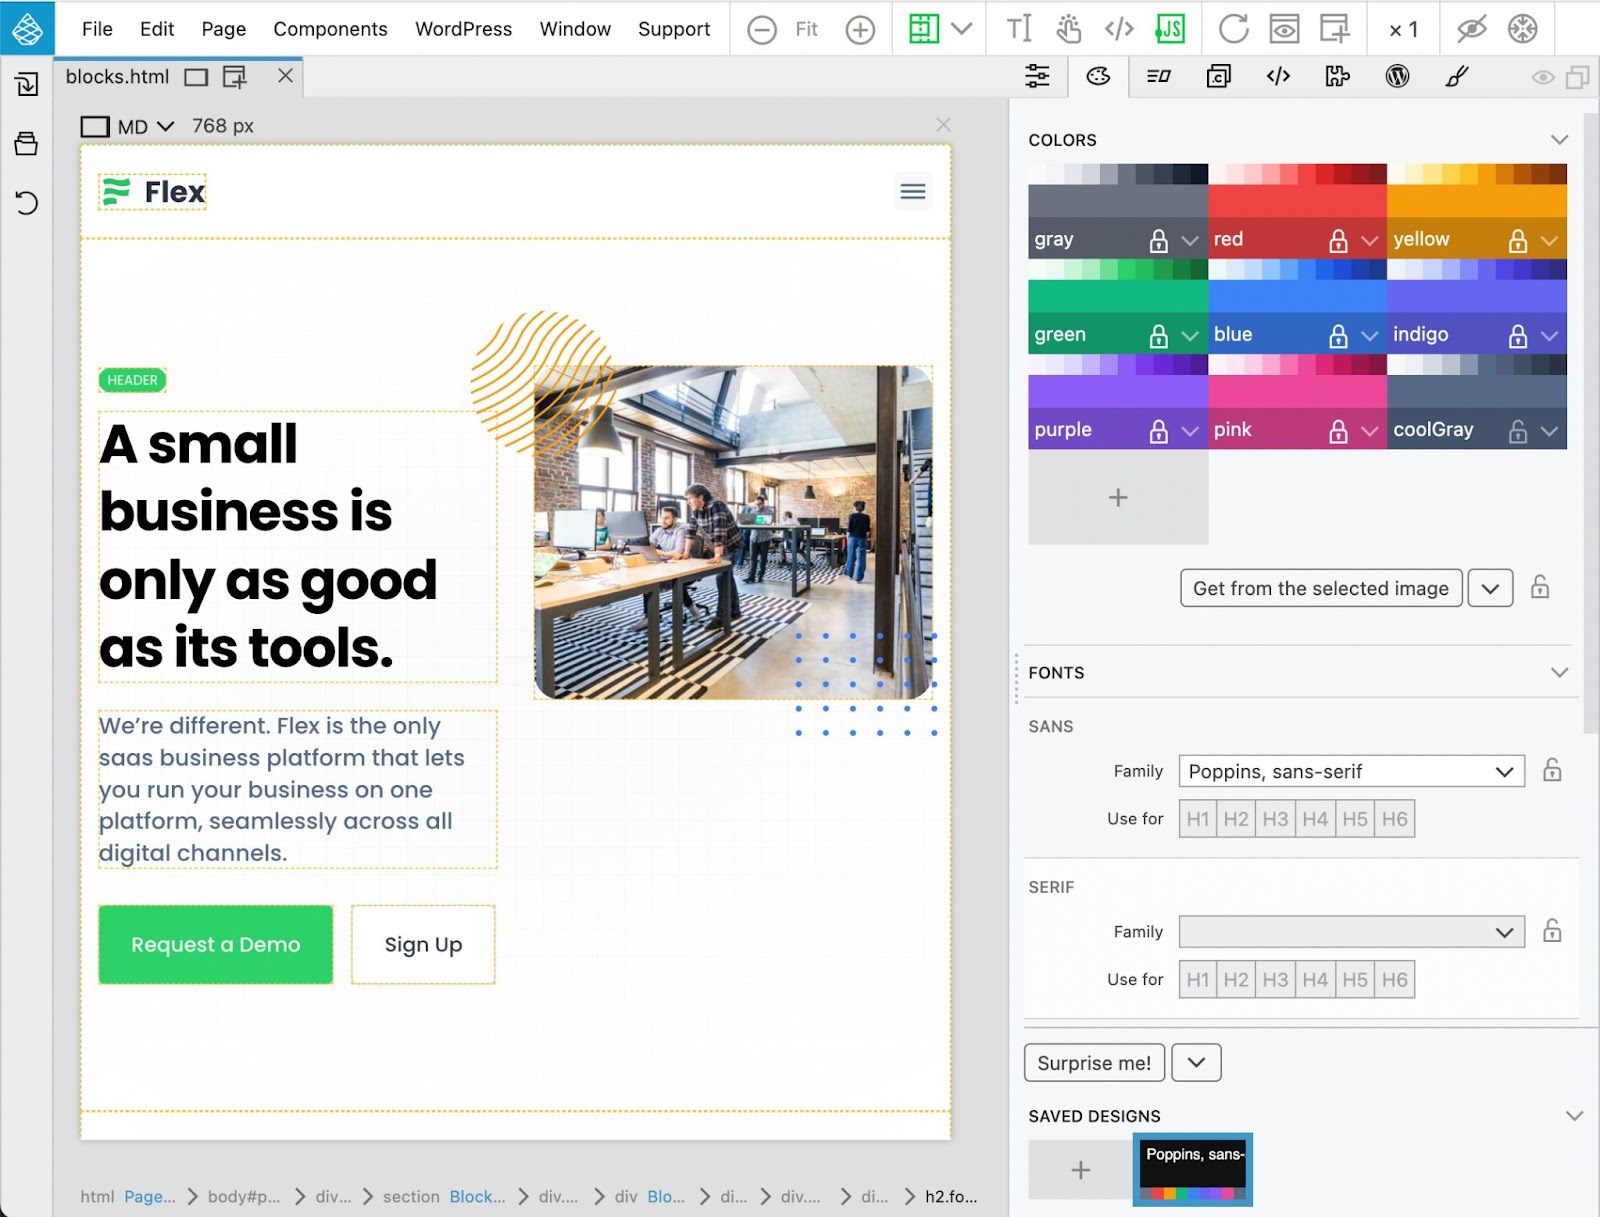The image size is (1600, 1217).
Task: Add a new page view icon
Action: [1335, 29]
